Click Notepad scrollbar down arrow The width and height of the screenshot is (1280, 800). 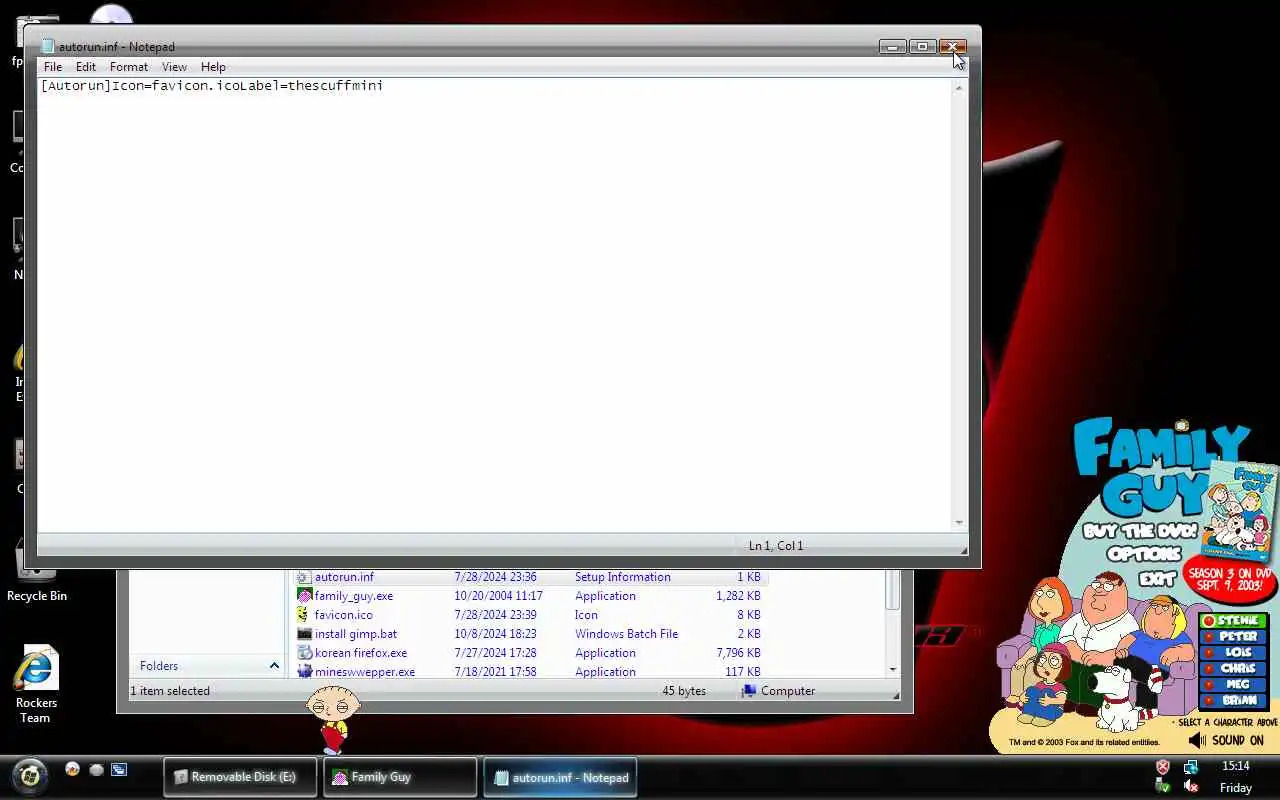(959, 523)
